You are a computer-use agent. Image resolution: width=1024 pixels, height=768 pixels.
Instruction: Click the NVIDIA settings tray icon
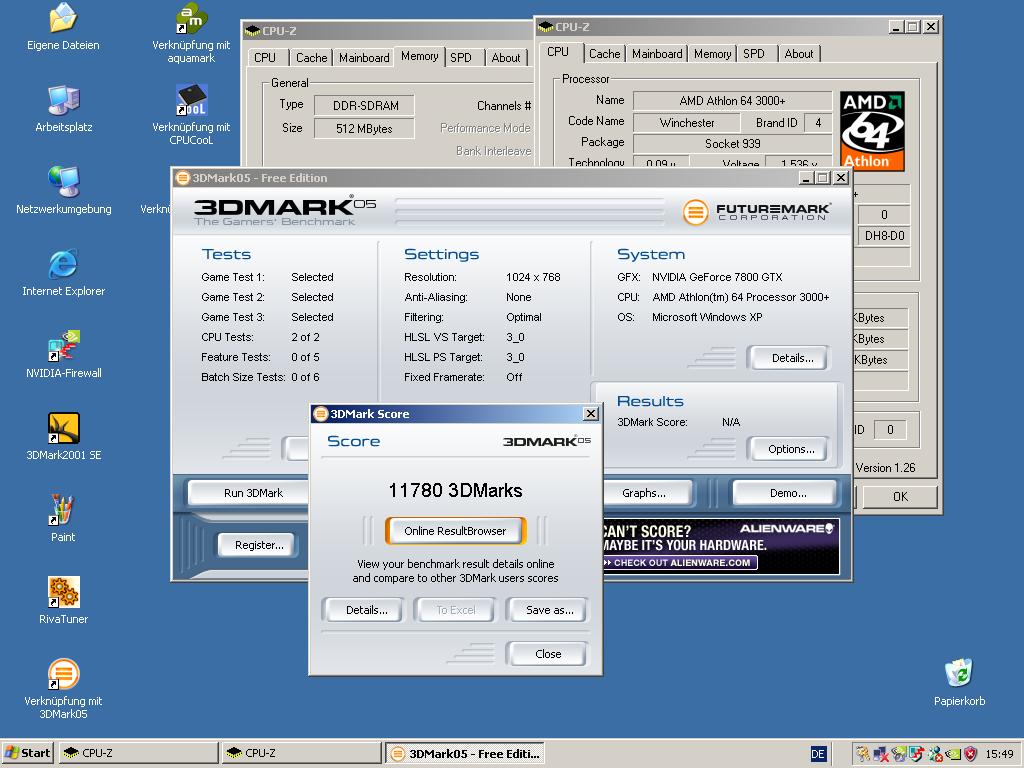click(x=953, y=754)
